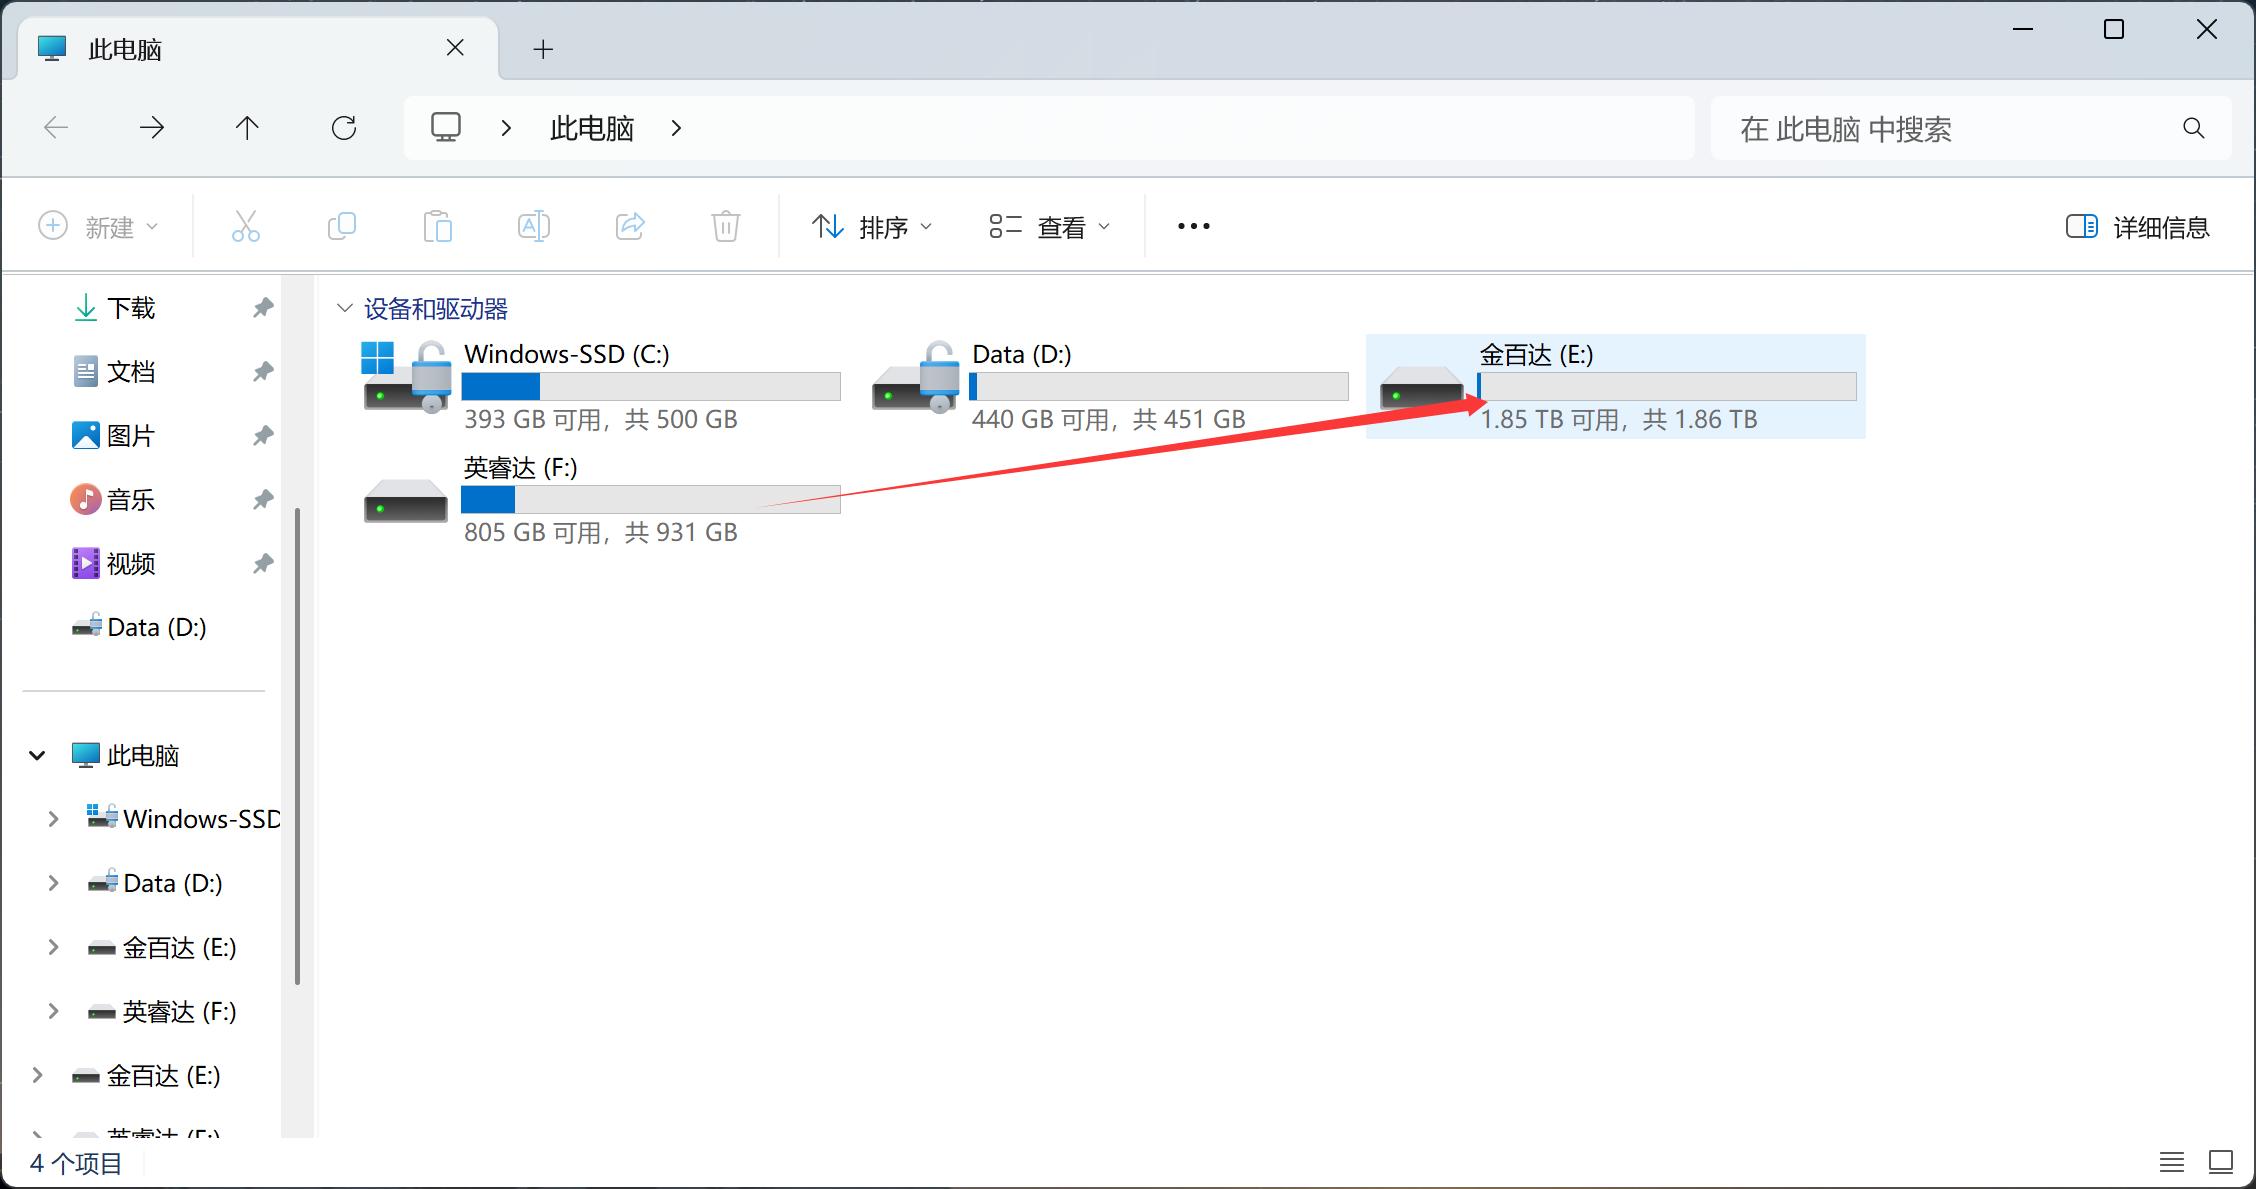Collapse the 此电脑 tree node
Screen dimensions: 2256x1189
(x=37, y=755)
